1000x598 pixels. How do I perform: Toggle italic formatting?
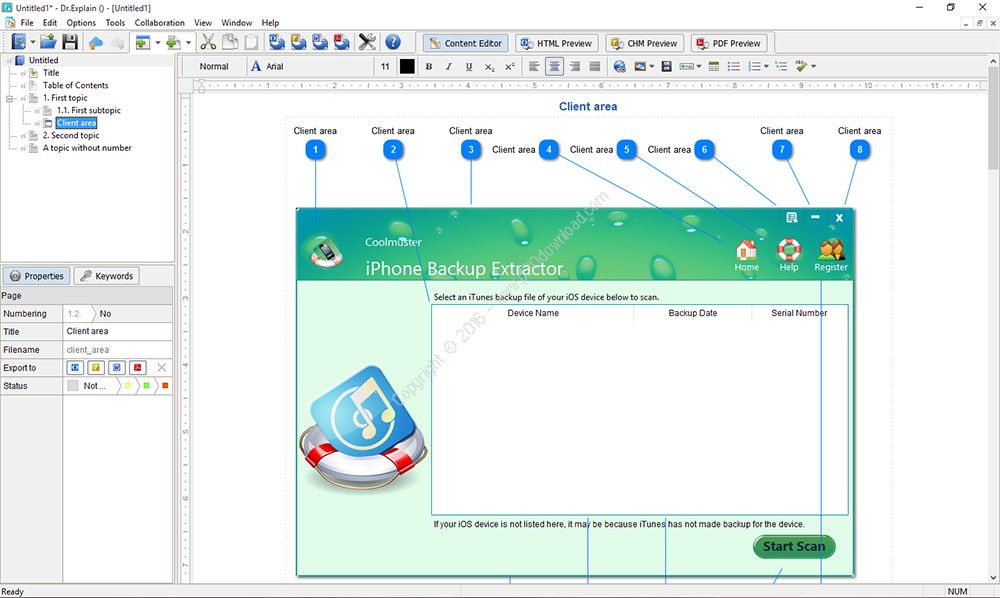click(x=448, y=66)
